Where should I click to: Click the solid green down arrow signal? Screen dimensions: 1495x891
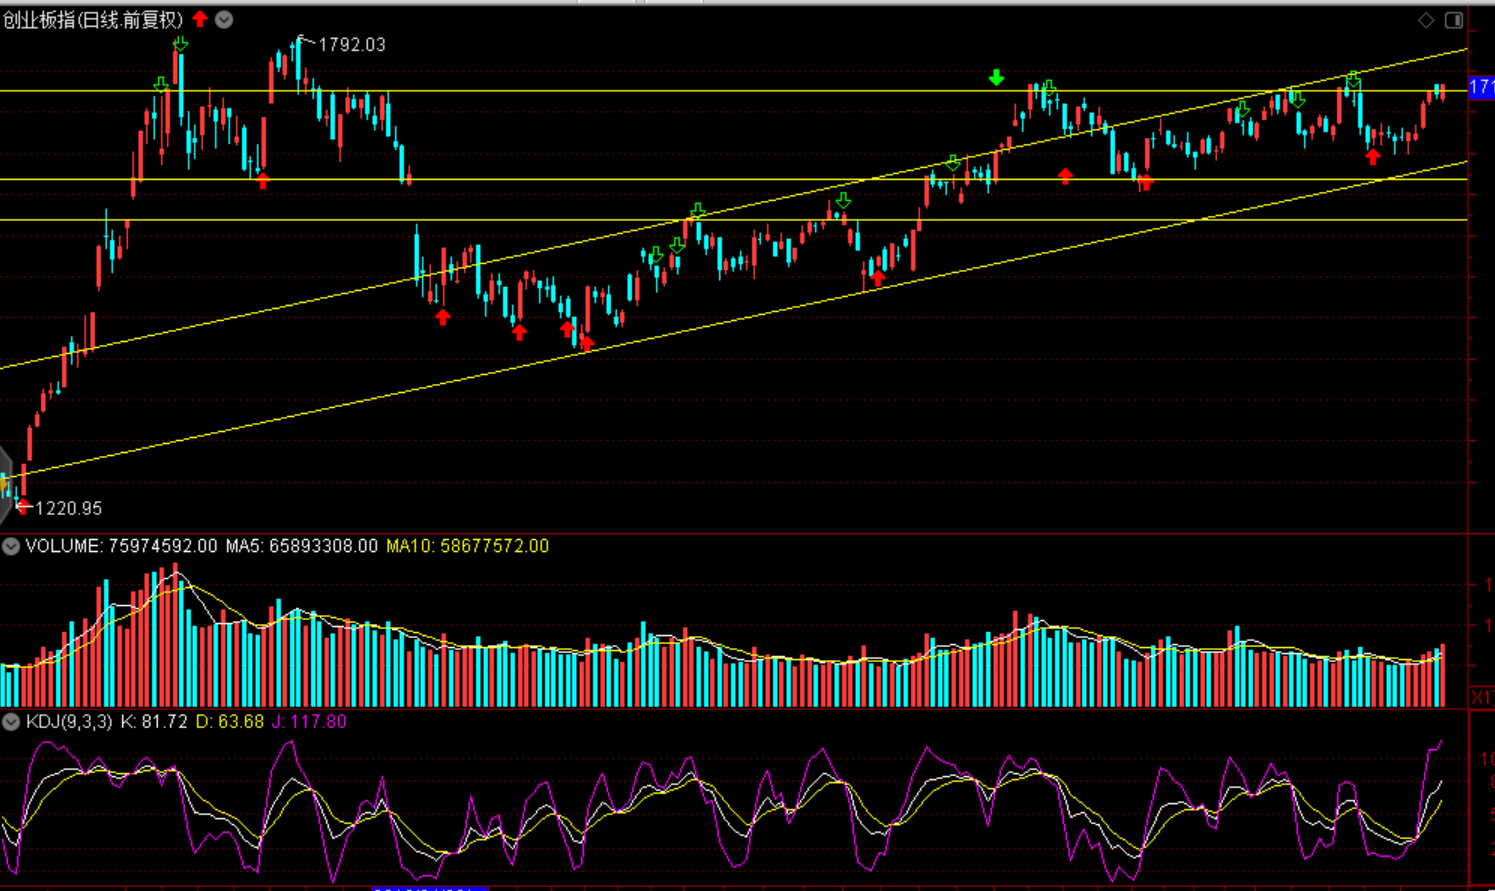[996, 78]
